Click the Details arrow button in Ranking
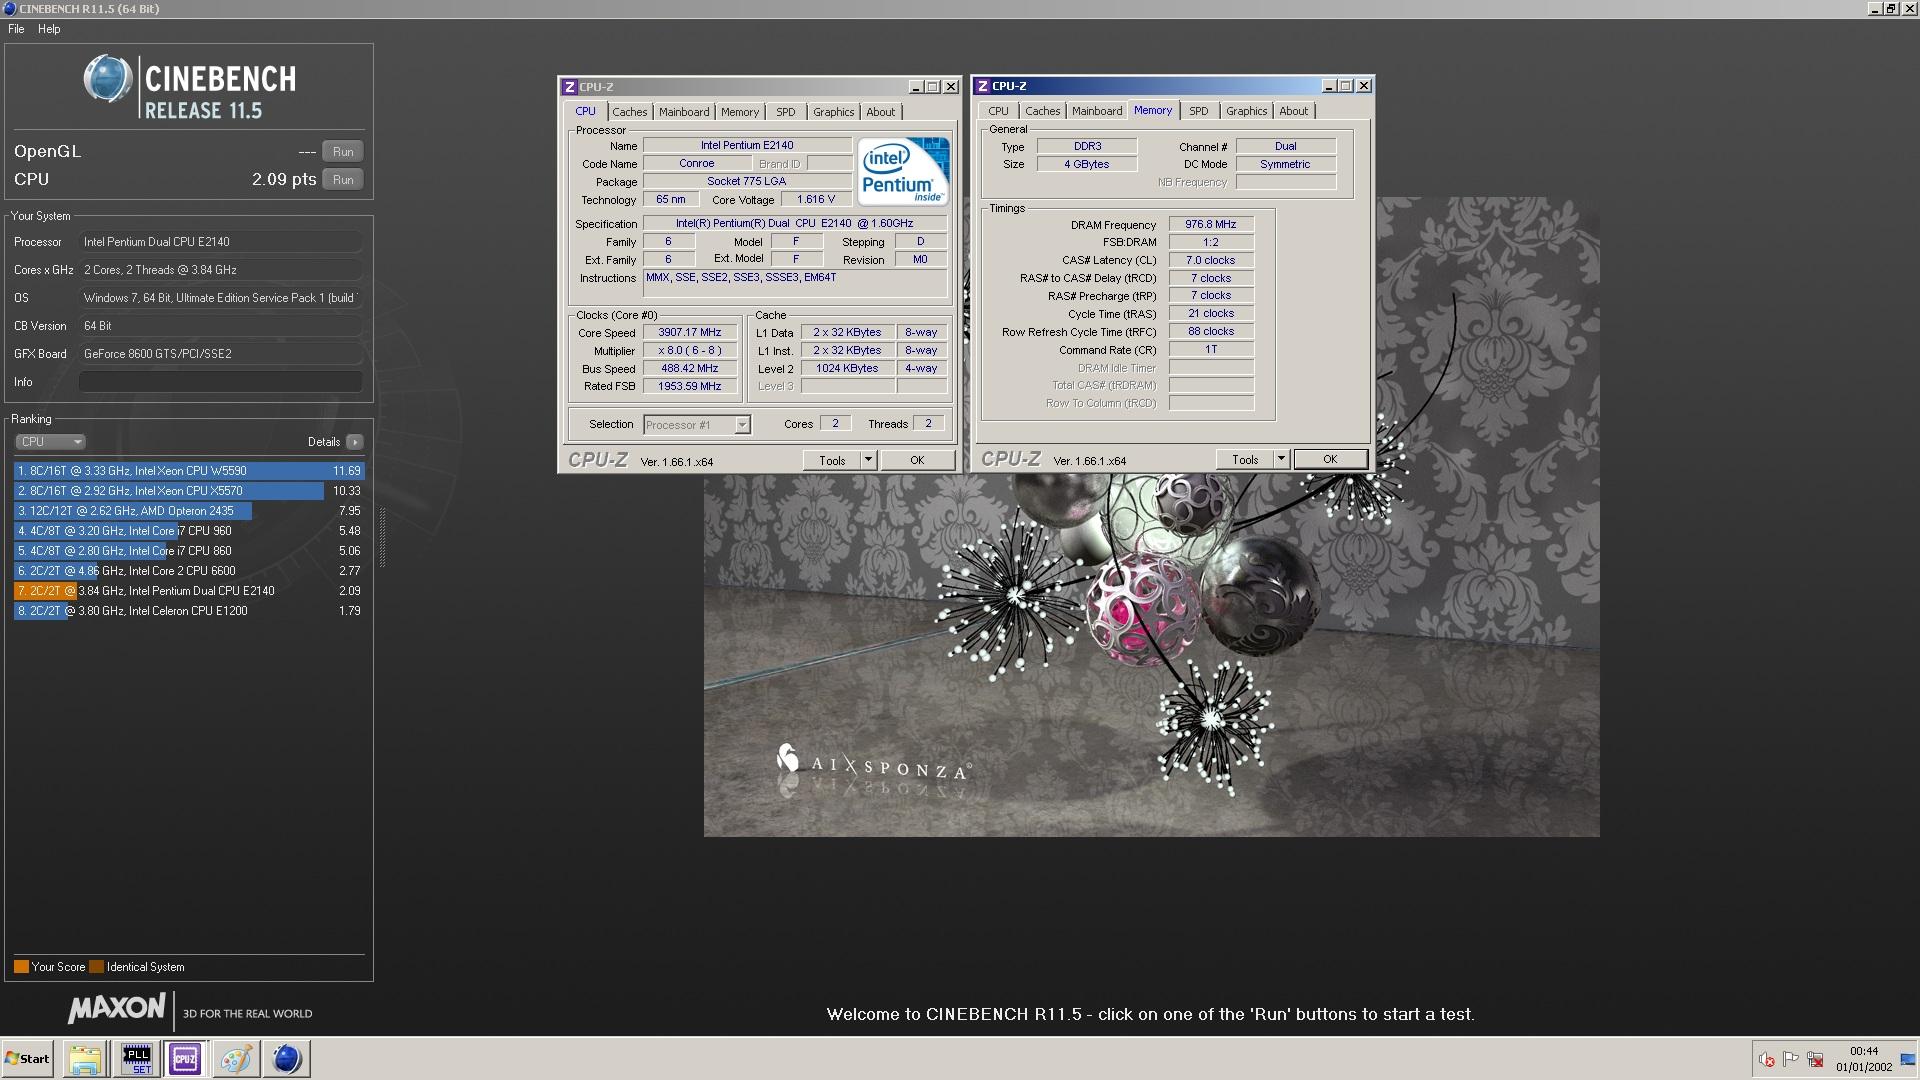This screenshot has width=1920, height=1080. click(x=355, y=442)
